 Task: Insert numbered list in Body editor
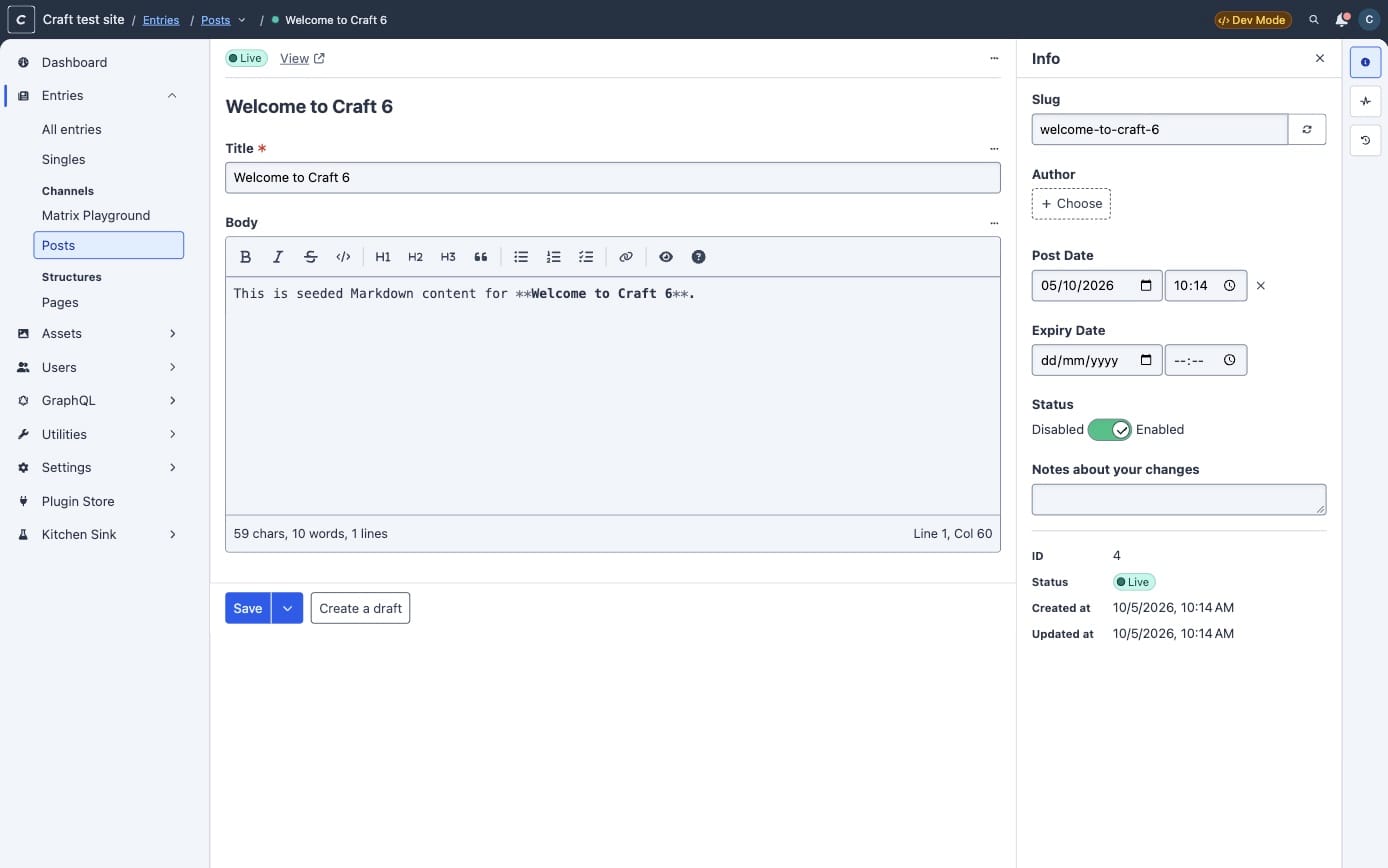(553, 257)
